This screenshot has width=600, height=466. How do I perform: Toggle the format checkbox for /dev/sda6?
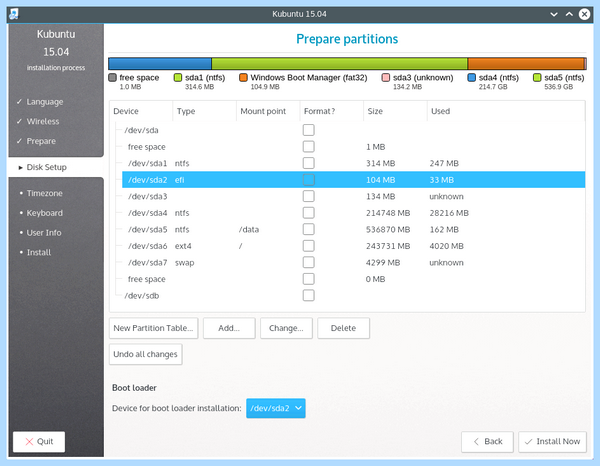pyautogui.click(x=308, y=246)
